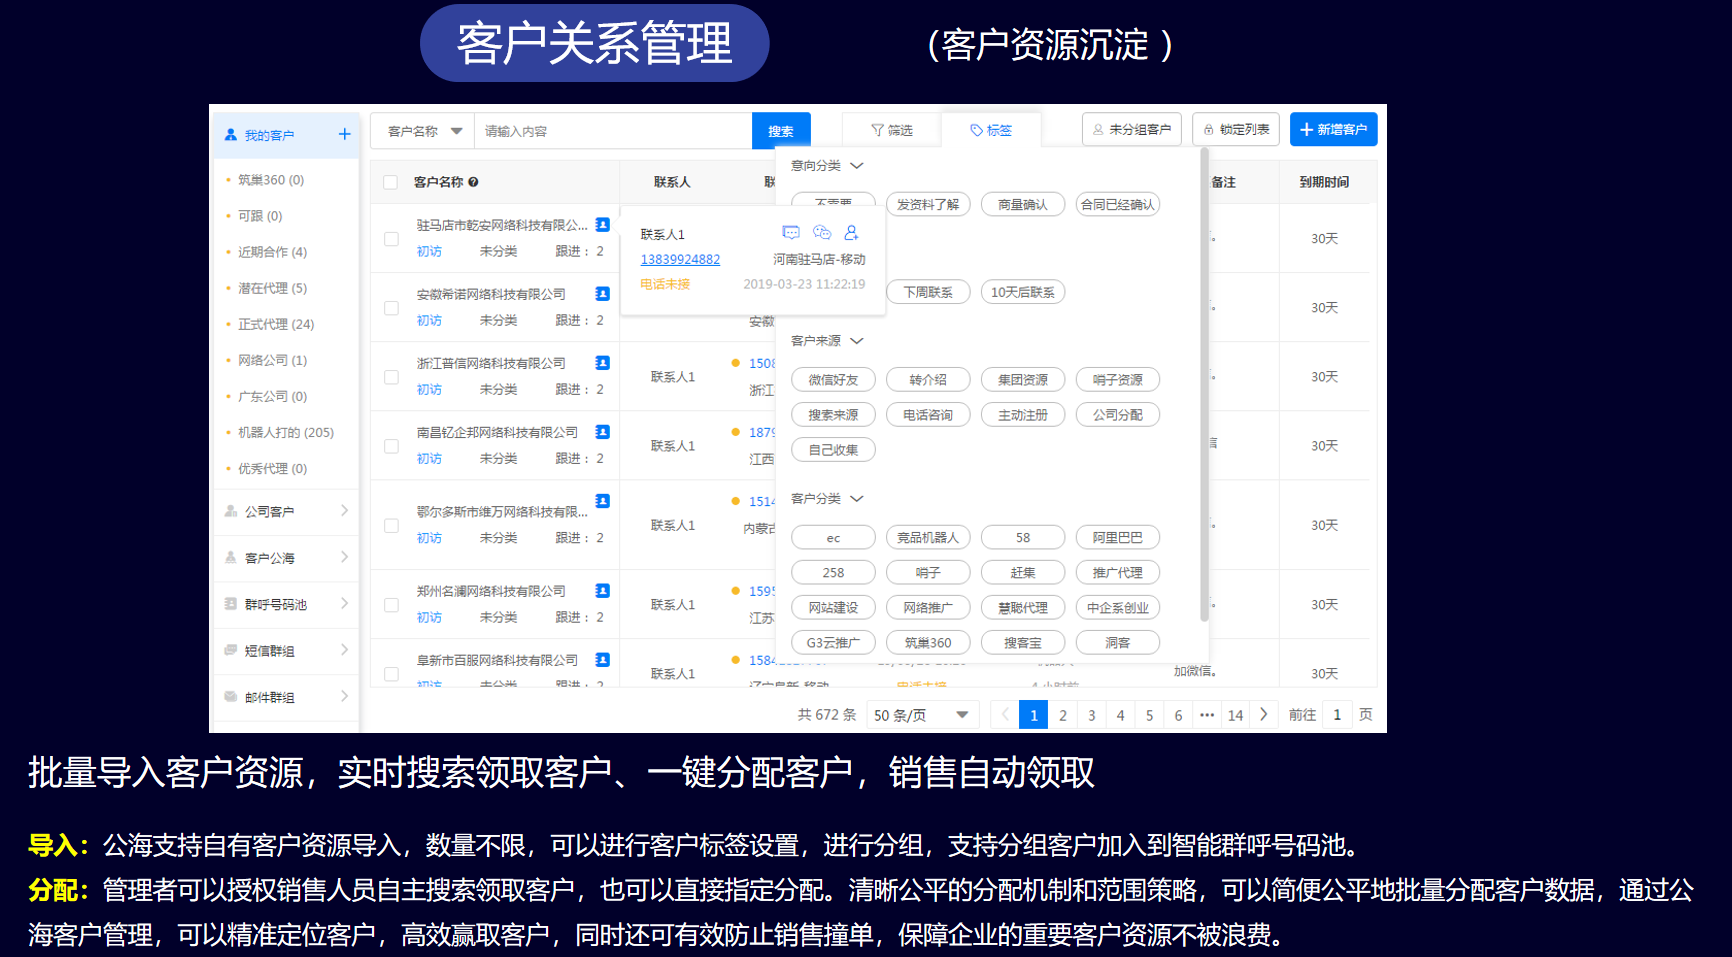Click the 新增客户 add customer button
The height and width of the screenshot is (957, 1732).
point(1334,129)
